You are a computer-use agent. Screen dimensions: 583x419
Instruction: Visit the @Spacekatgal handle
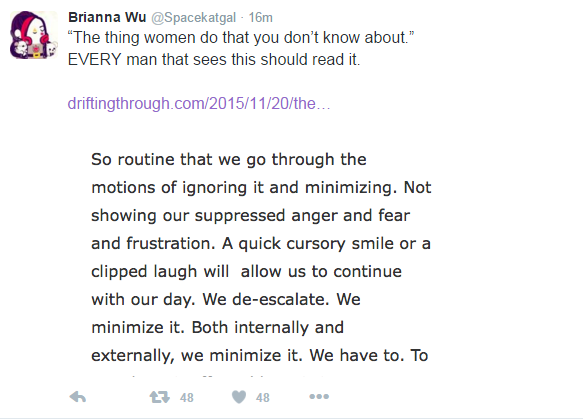pos(193,18)
